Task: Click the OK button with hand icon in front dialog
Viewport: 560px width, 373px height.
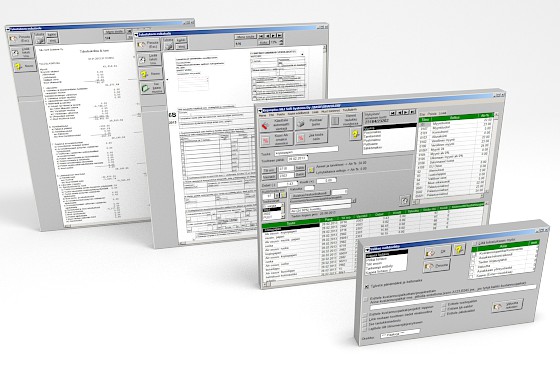Action: 438,252
